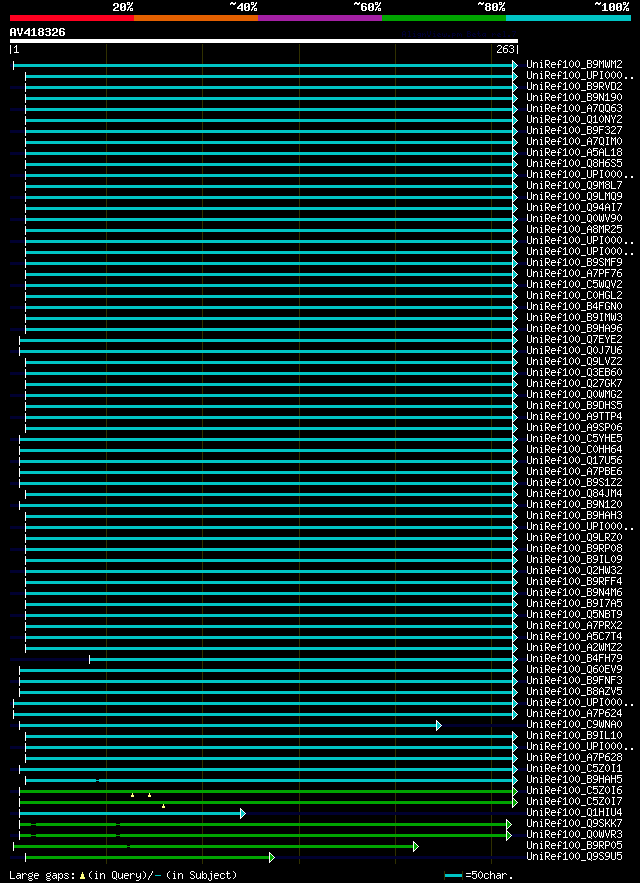The height and width of the screenshot is (883, 640).
Task: Click the green ~80% identity legend swatch
Action: [x=444, y=18]
